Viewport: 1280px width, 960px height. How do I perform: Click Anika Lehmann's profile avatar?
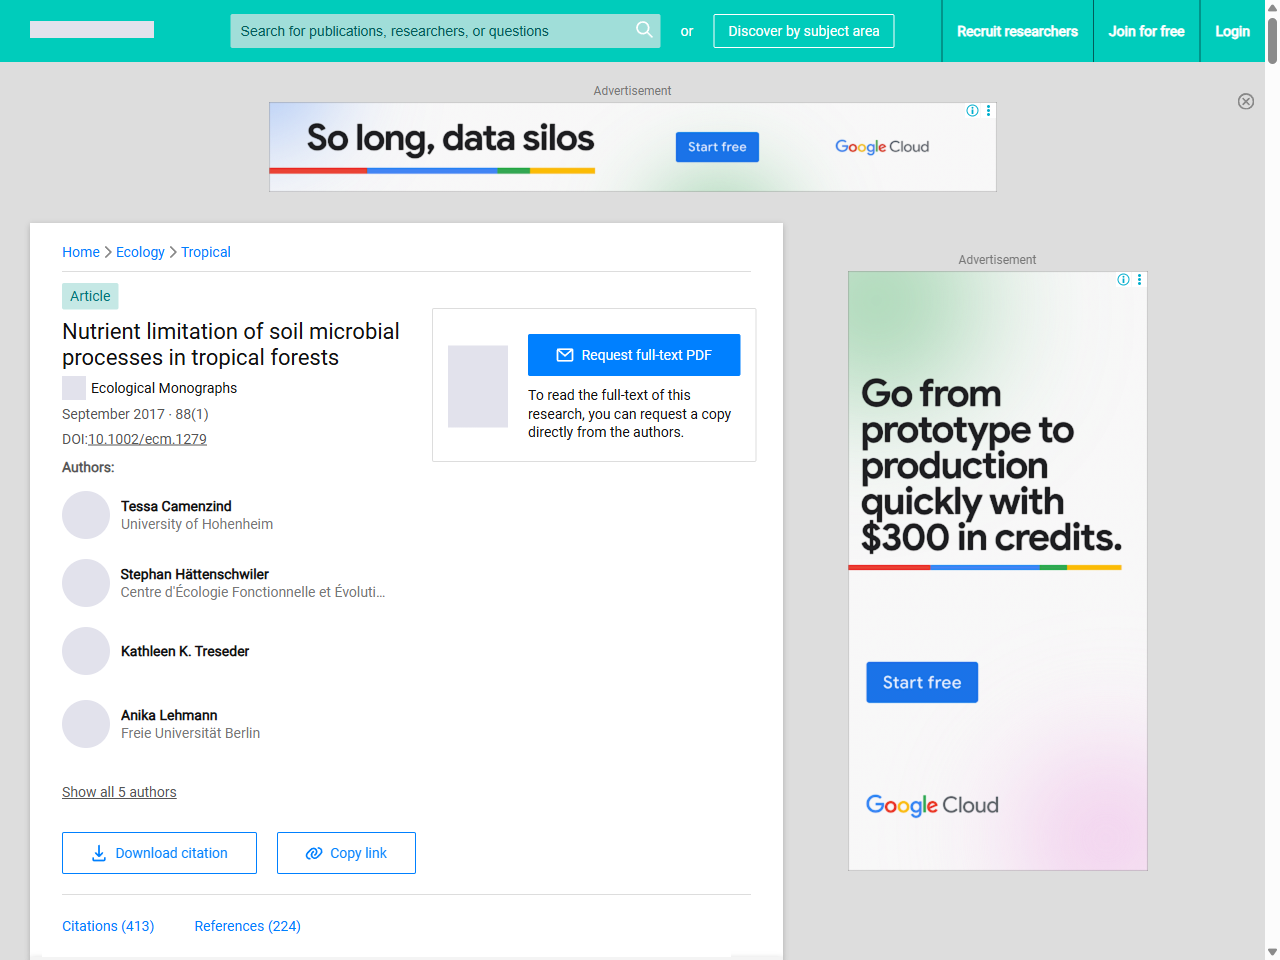click(x=86, y=724)
